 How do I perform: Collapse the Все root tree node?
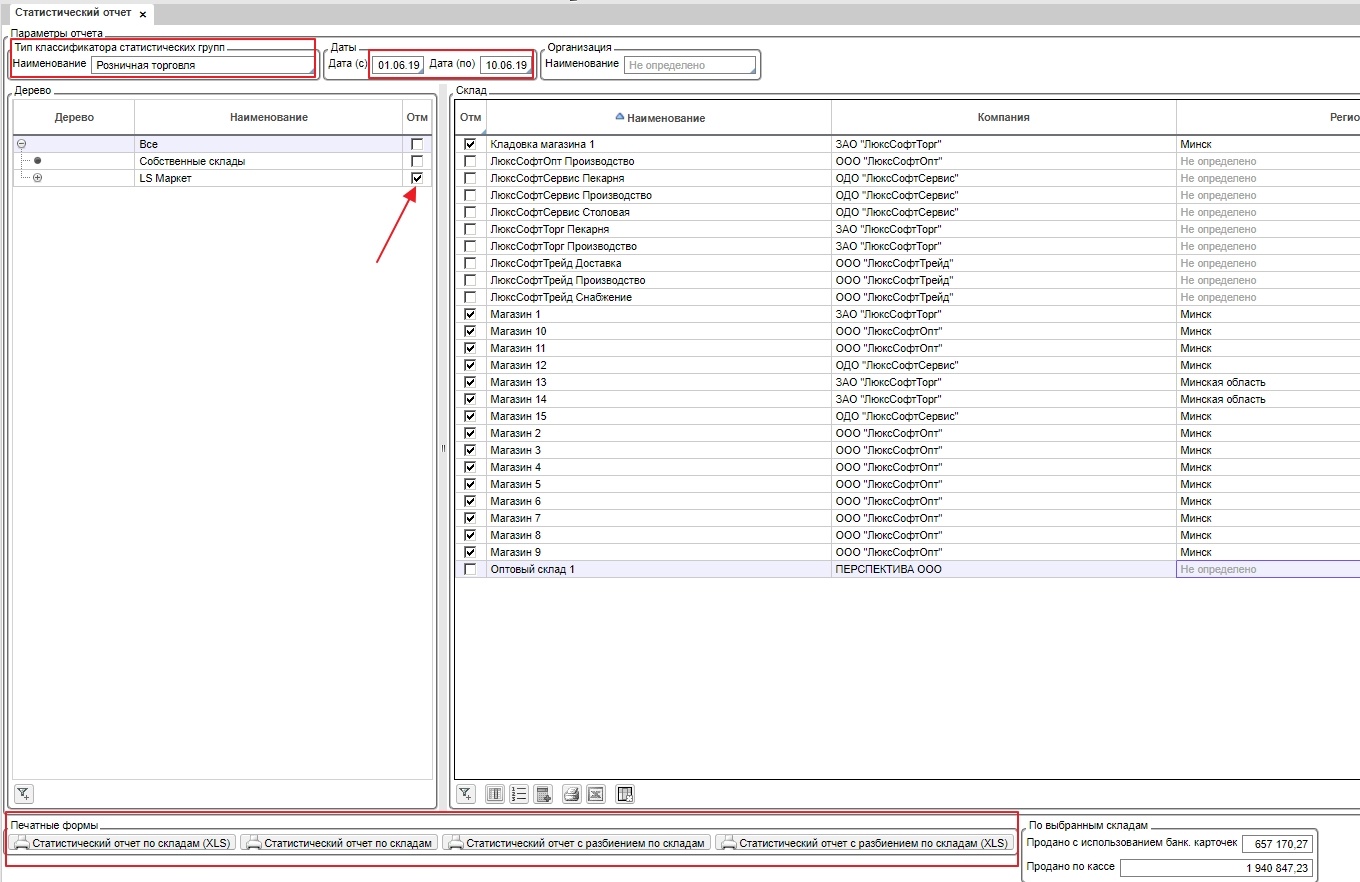click(22, 144)
